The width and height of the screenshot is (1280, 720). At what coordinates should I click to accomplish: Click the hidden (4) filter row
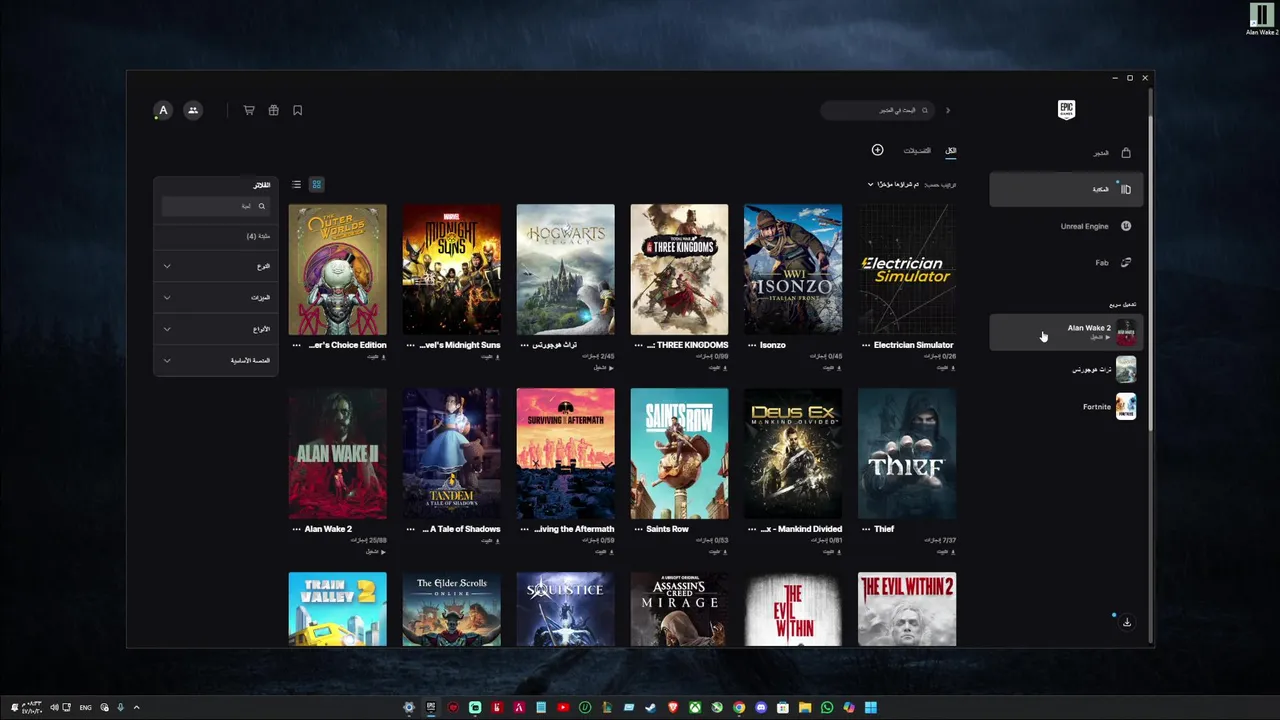(x=215, y=236)
